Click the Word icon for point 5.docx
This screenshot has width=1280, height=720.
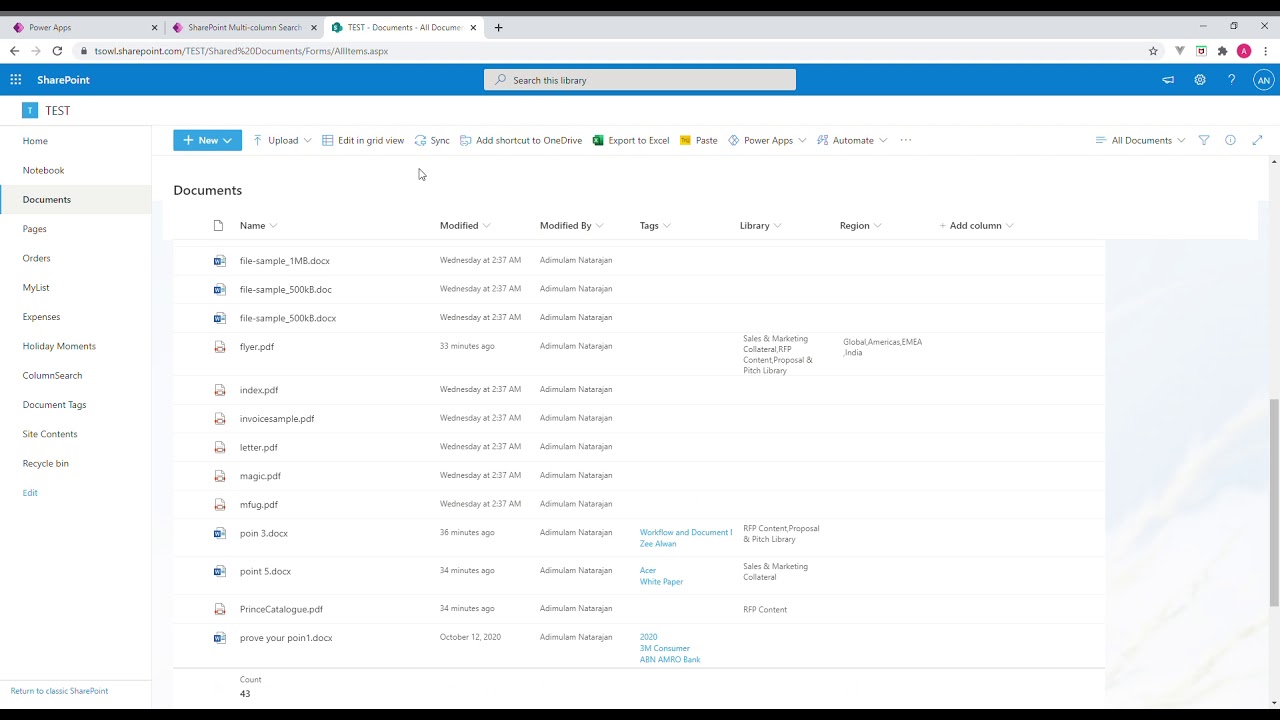click(220, 571)
